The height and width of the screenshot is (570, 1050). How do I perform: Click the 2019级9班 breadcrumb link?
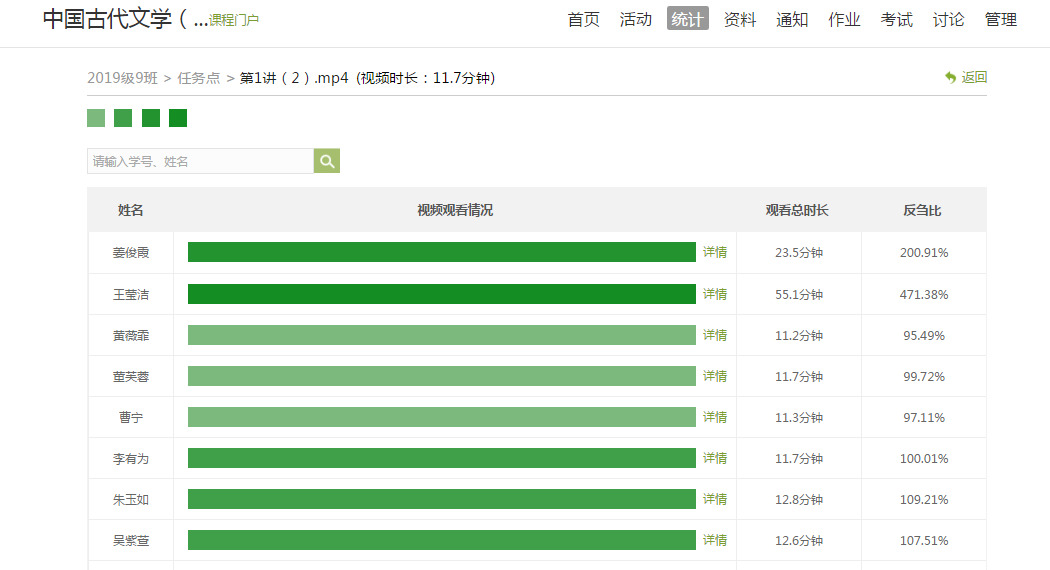pyautogui.click(x=122, y=78)
